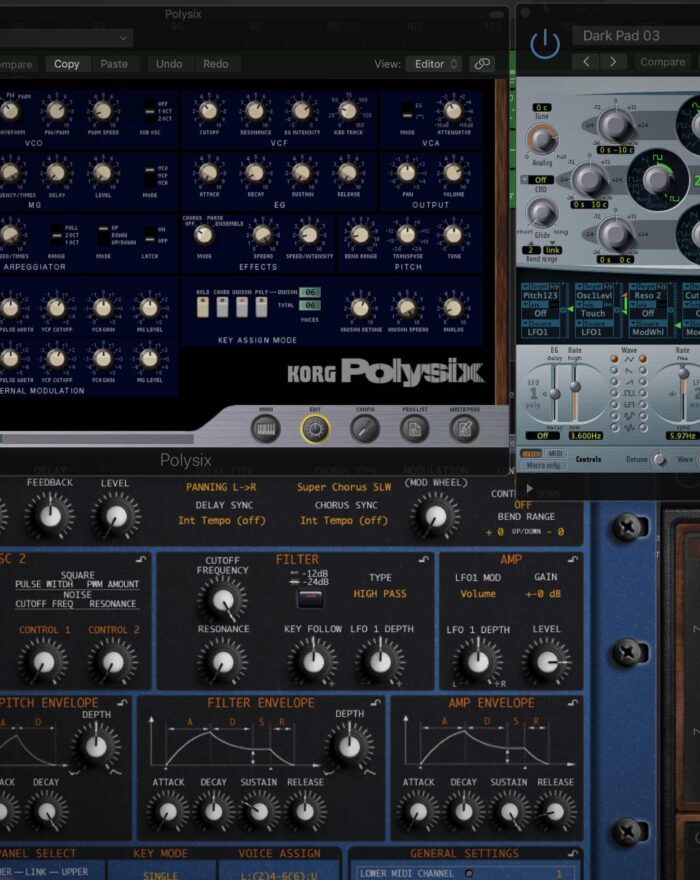The height and width of the screenshot is (880, 700).
Task: Select the Macro only tab
Action: [543, 465]
